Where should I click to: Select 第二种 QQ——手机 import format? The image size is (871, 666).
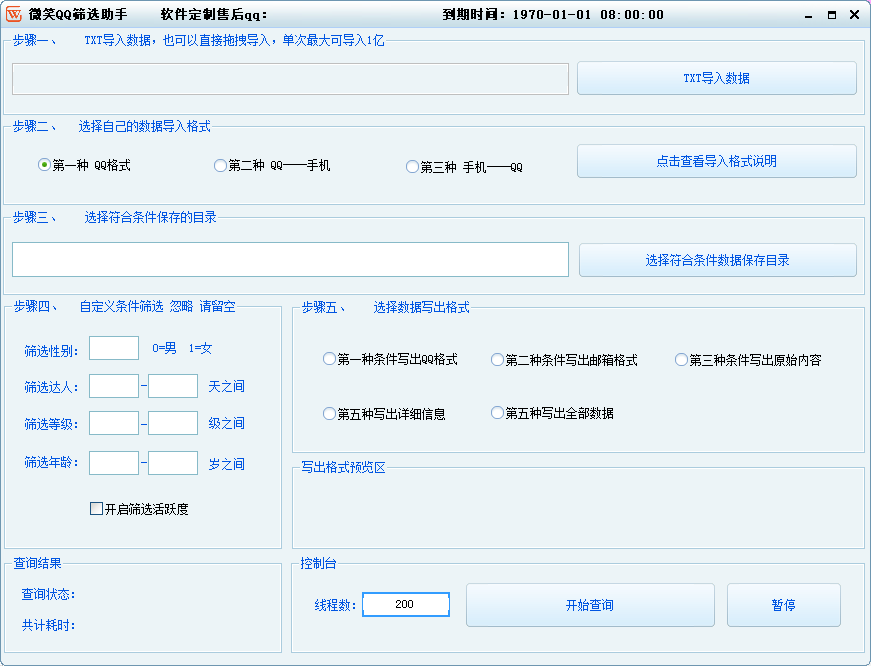pos(220,166)
